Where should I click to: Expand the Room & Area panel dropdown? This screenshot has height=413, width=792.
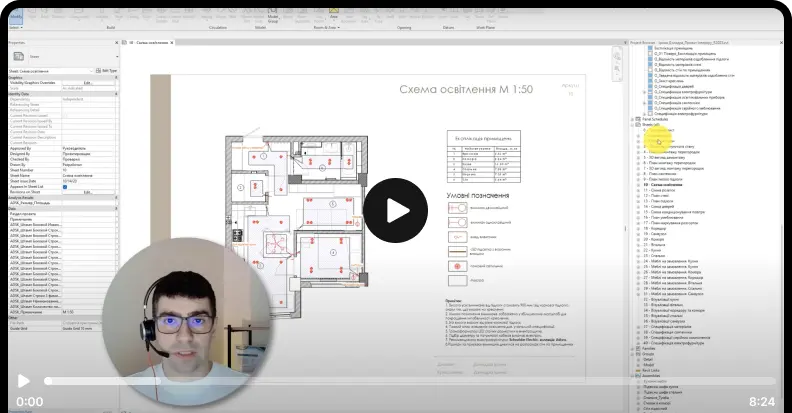pos(327,28)
